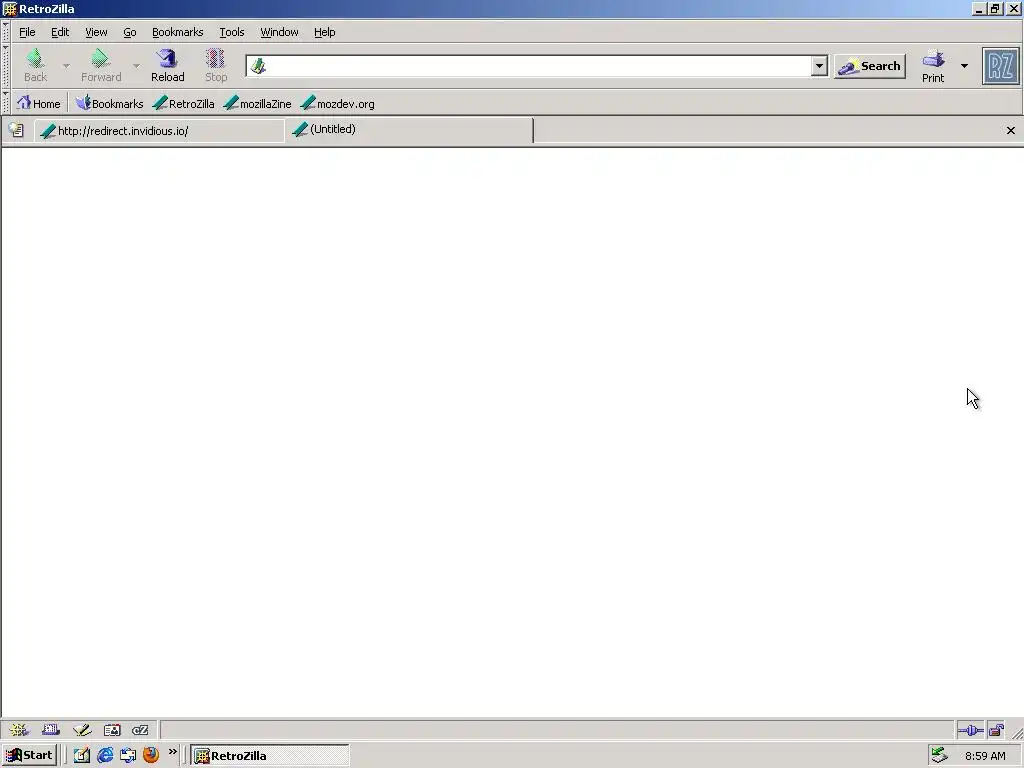Viewport: 1024px width, 768px height.
Task: Click the RetroZilla taskbar button
Action: click(x=270, y=756)
